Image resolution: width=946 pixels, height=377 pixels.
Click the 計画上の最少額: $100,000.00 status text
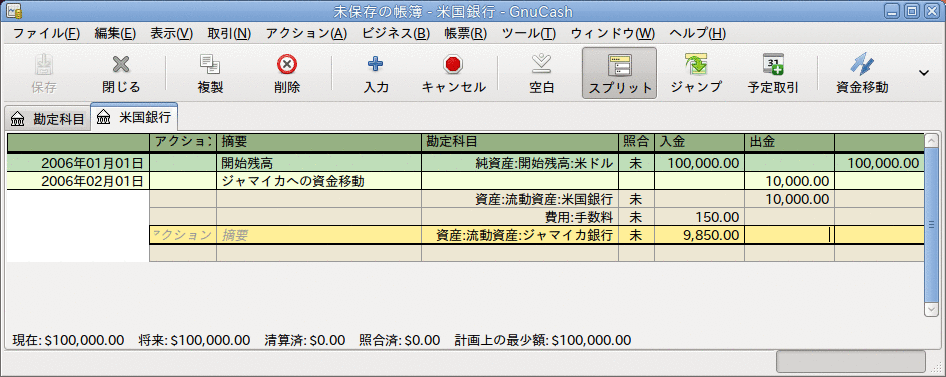pyautogui.click(x=542, y=340)
